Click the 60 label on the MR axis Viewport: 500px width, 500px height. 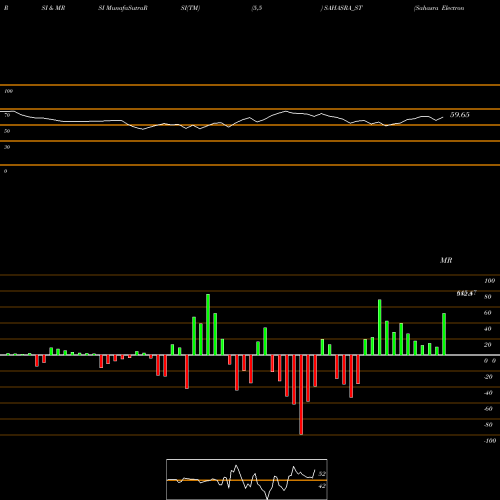click(488, 313)
